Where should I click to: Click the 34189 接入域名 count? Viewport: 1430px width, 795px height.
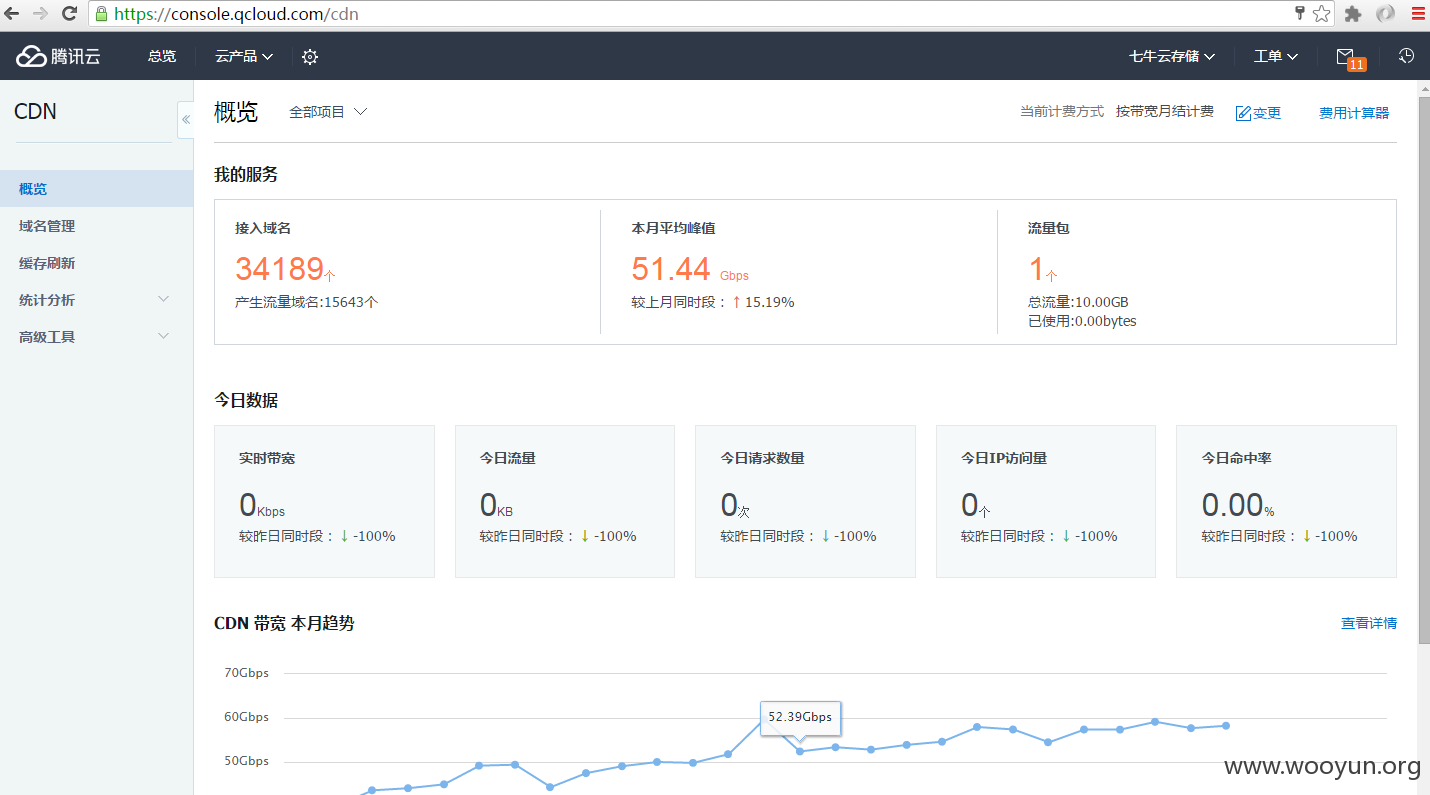[x=280, y=268]
